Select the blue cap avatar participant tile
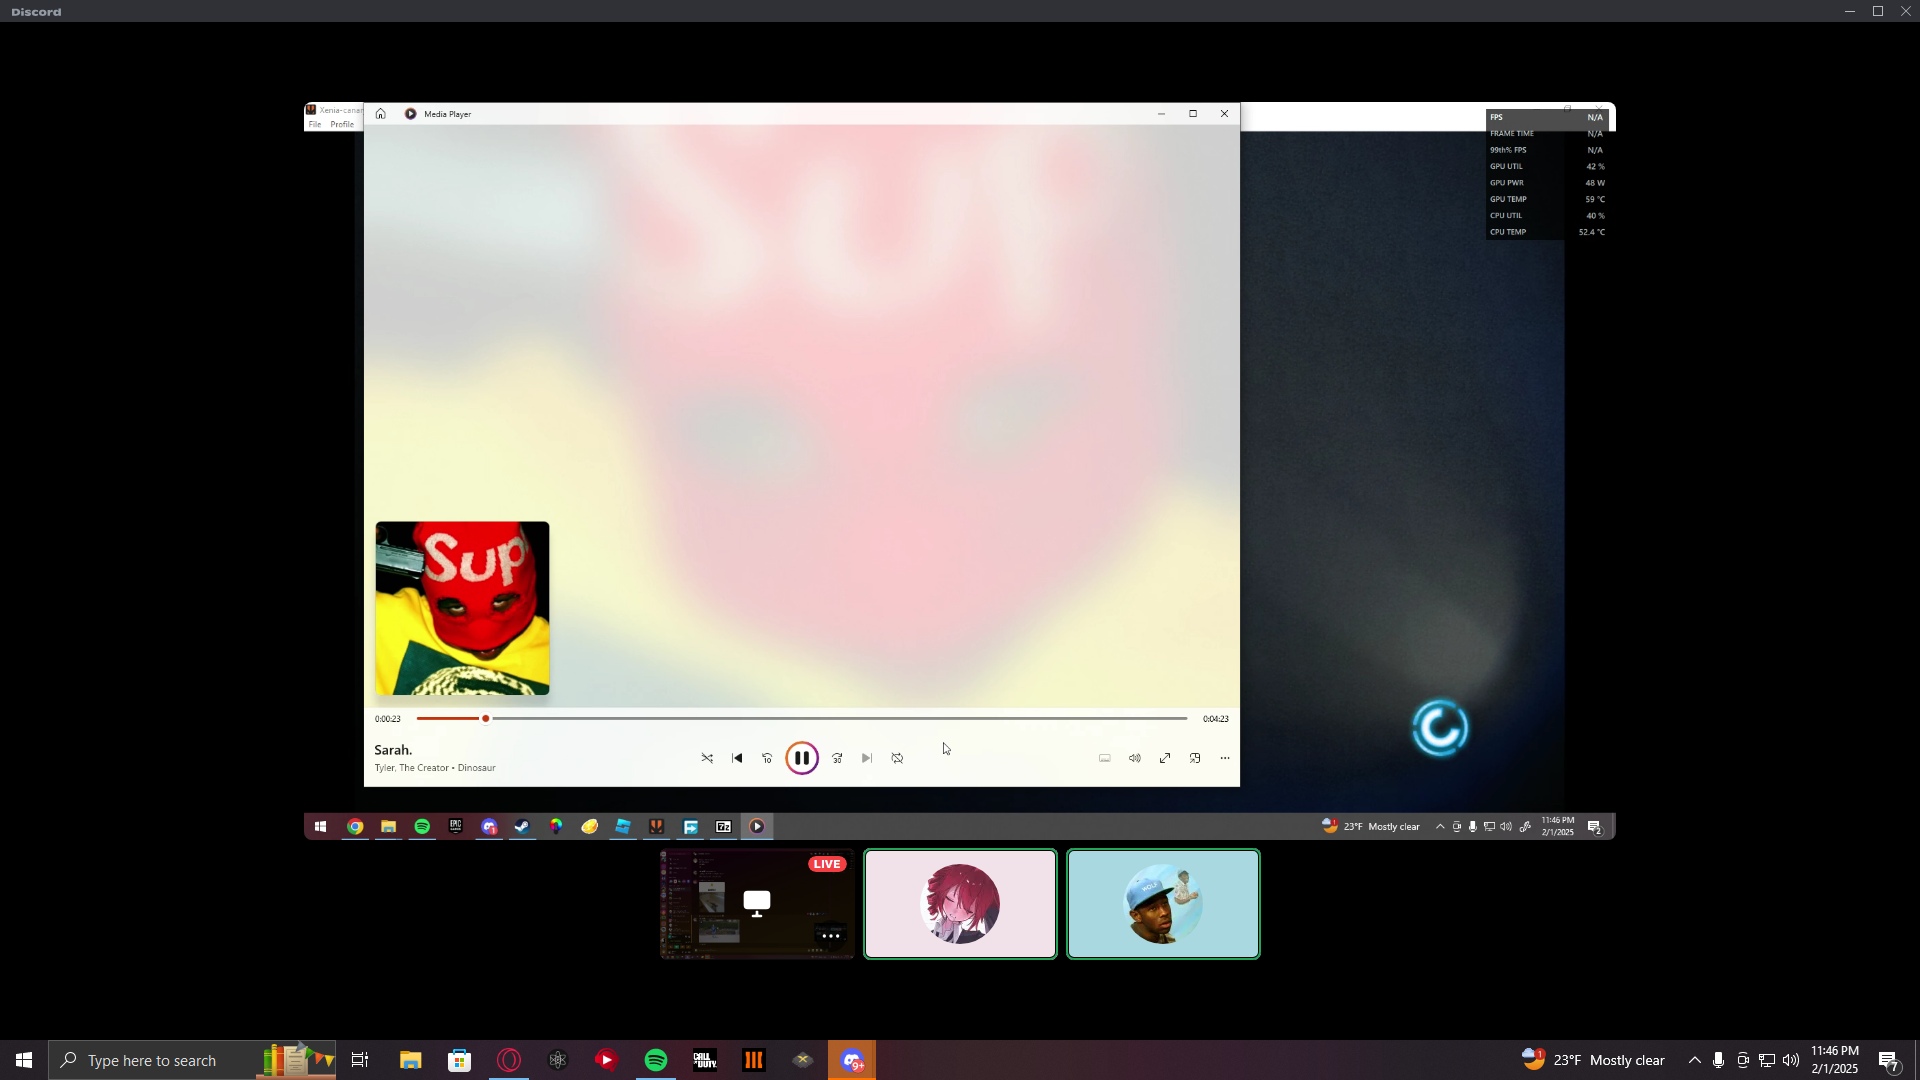The width and height of the screenshot is (1920, 1080). (x=1163, y=904)
